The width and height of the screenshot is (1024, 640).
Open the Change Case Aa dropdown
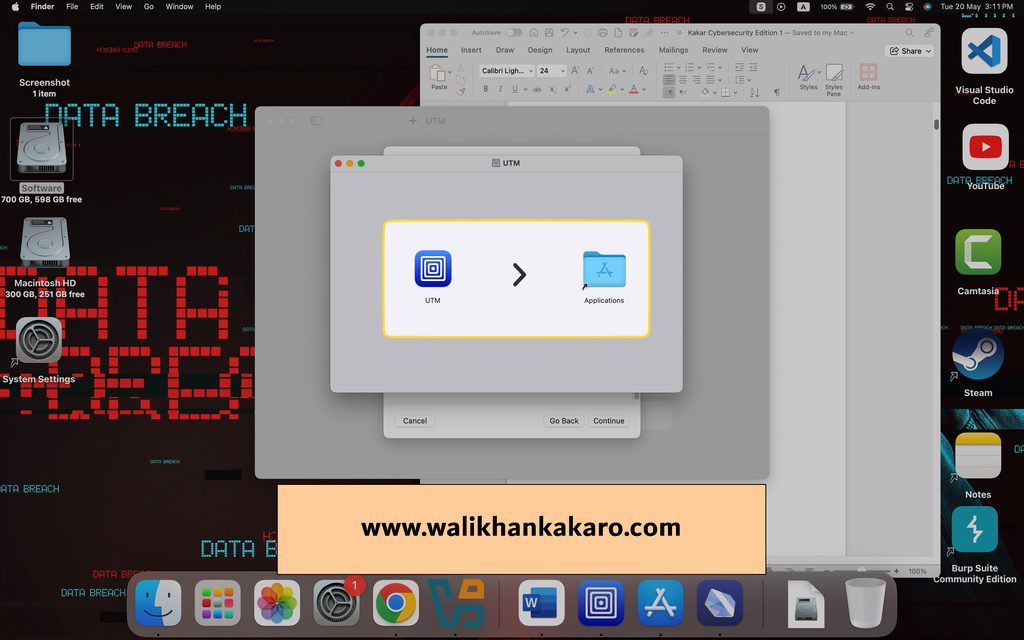[x=617, y=71]
